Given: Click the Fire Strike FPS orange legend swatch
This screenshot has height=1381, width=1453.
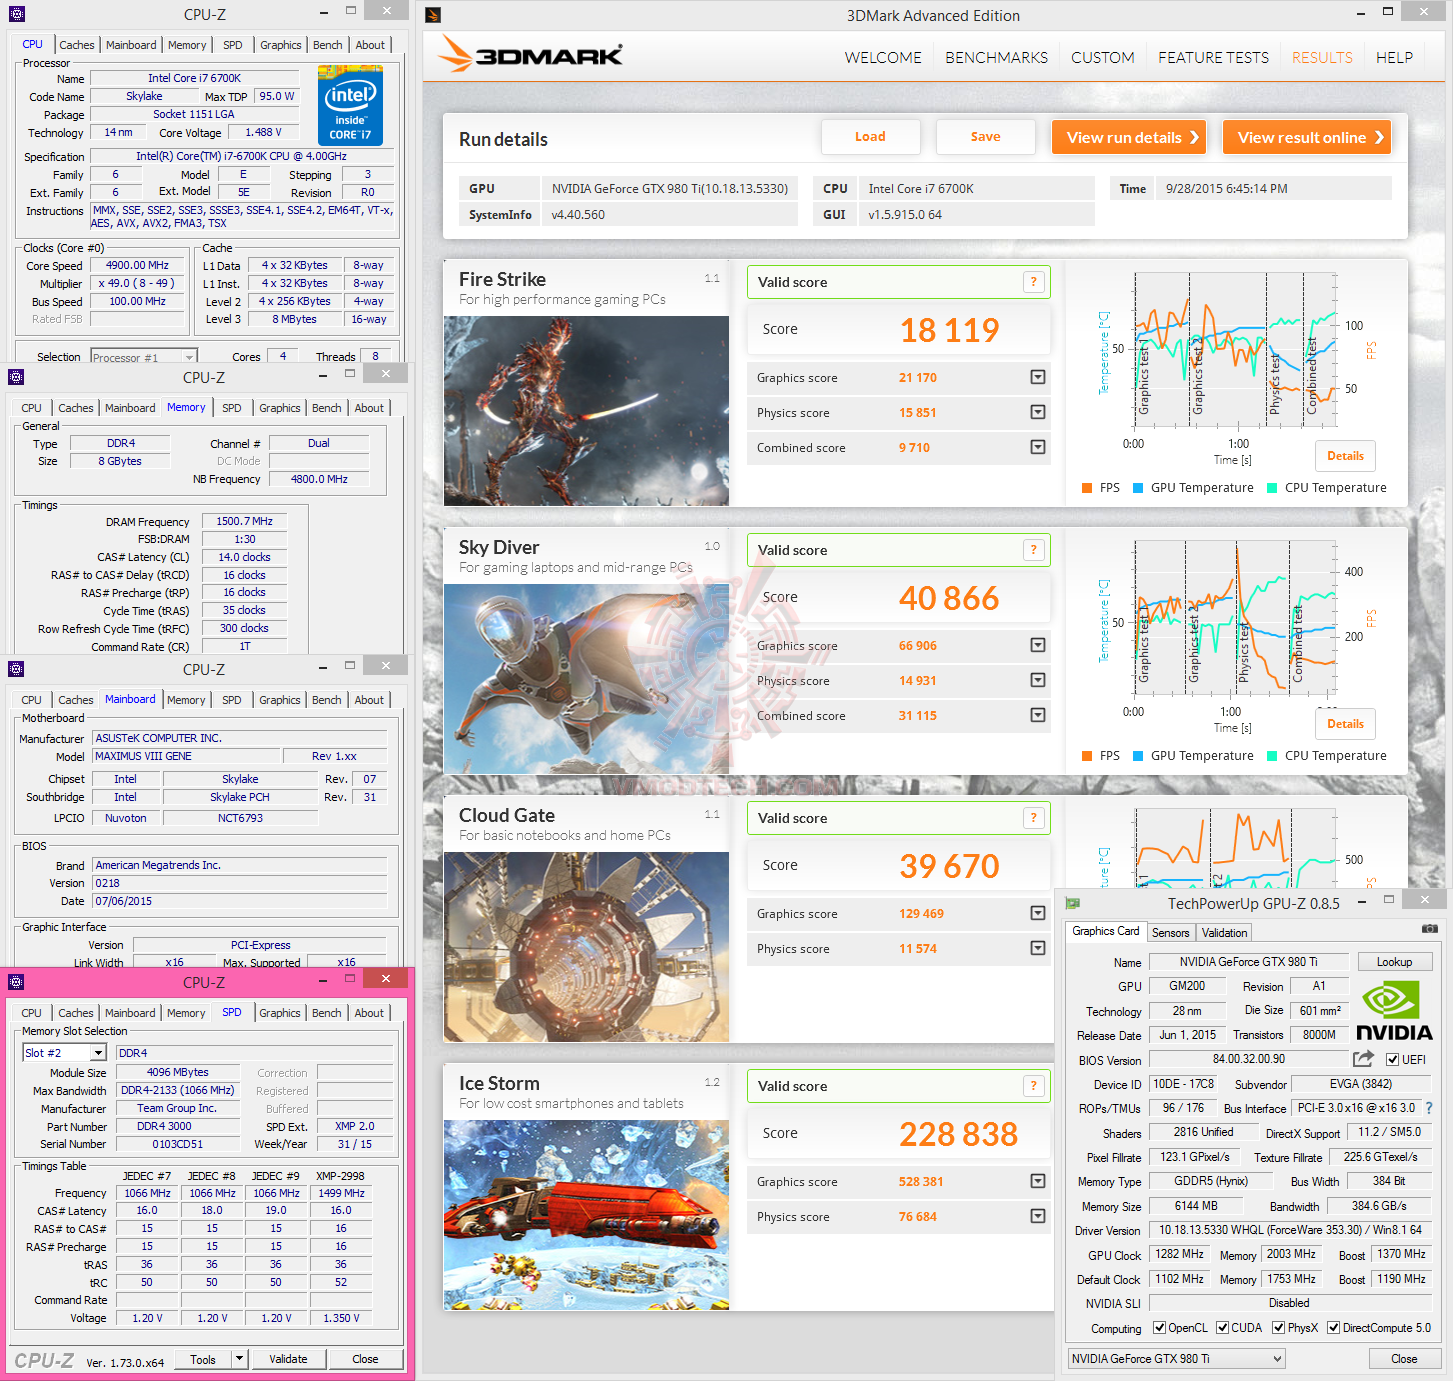Looking at the screenshot, I should 1087,488.
